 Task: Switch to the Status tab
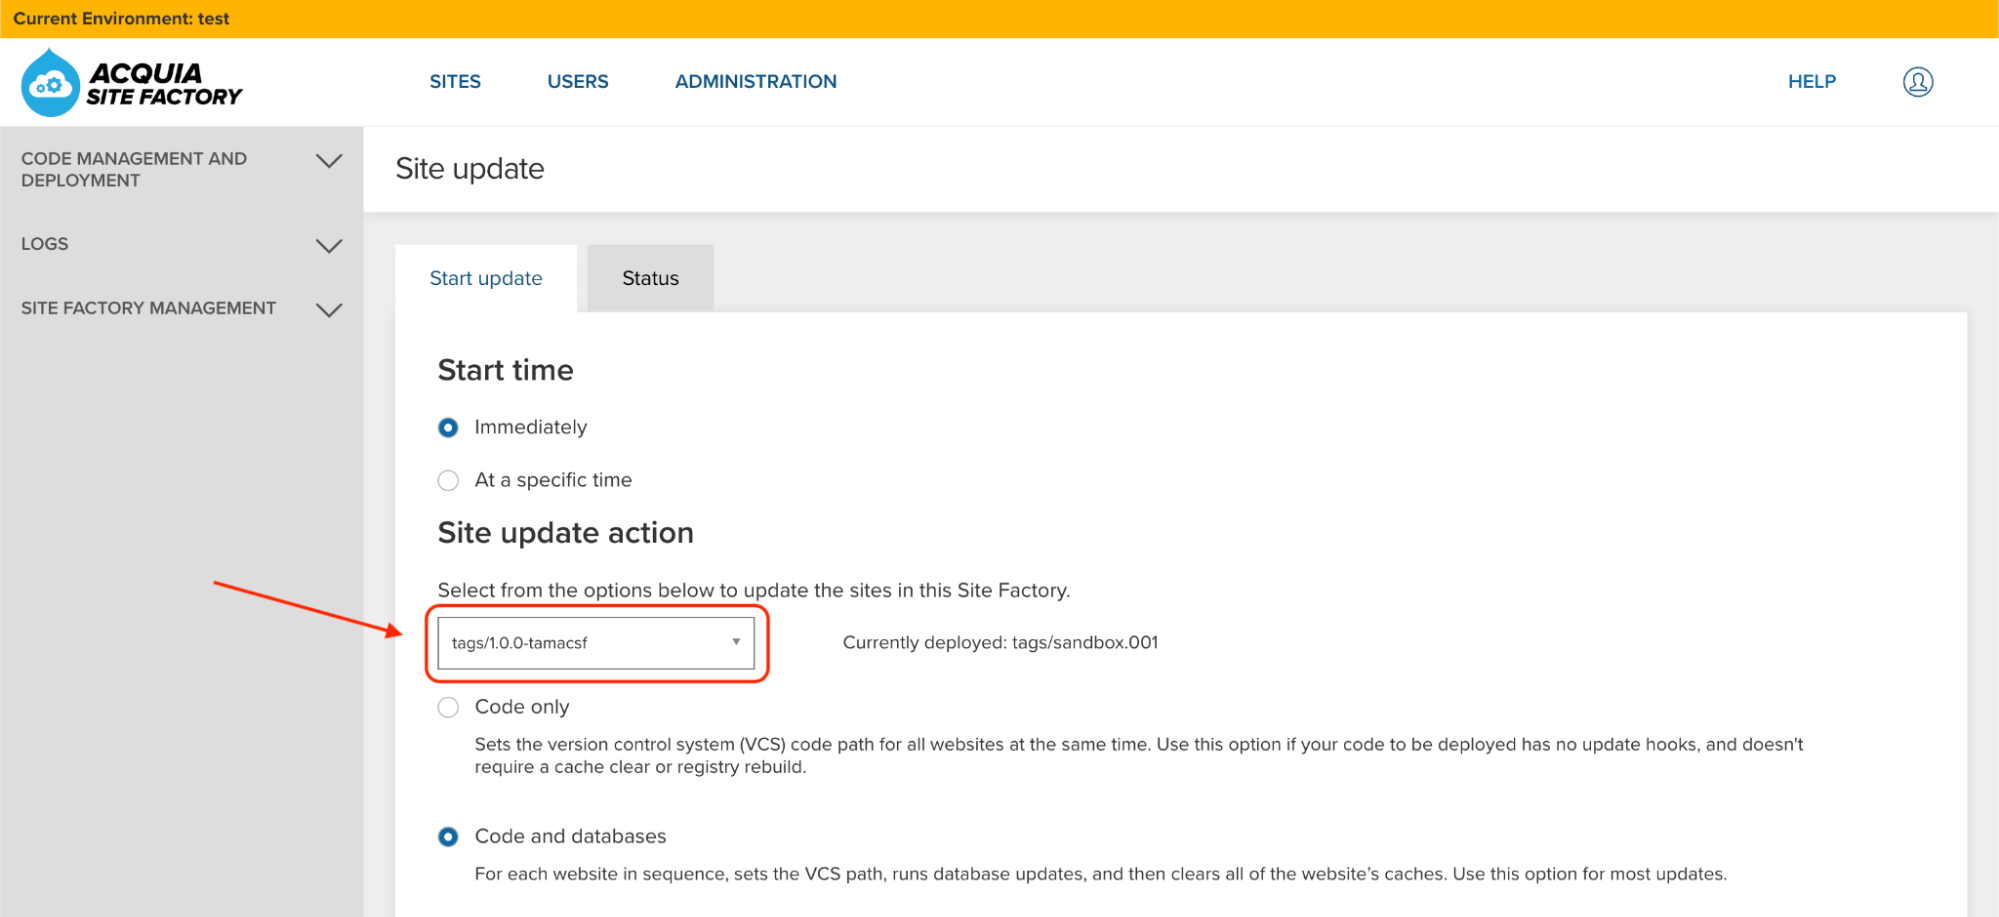(651, 278)
